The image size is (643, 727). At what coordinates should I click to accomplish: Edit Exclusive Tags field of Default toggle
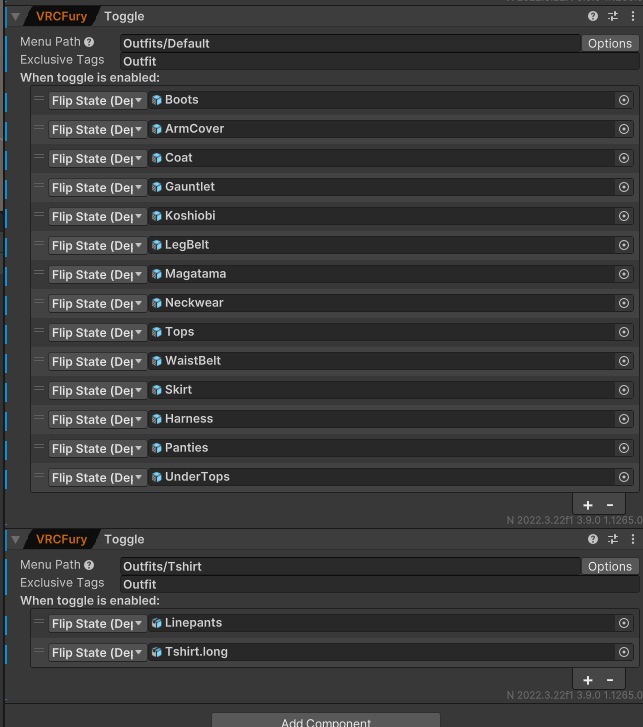click(x=380, y=61)
